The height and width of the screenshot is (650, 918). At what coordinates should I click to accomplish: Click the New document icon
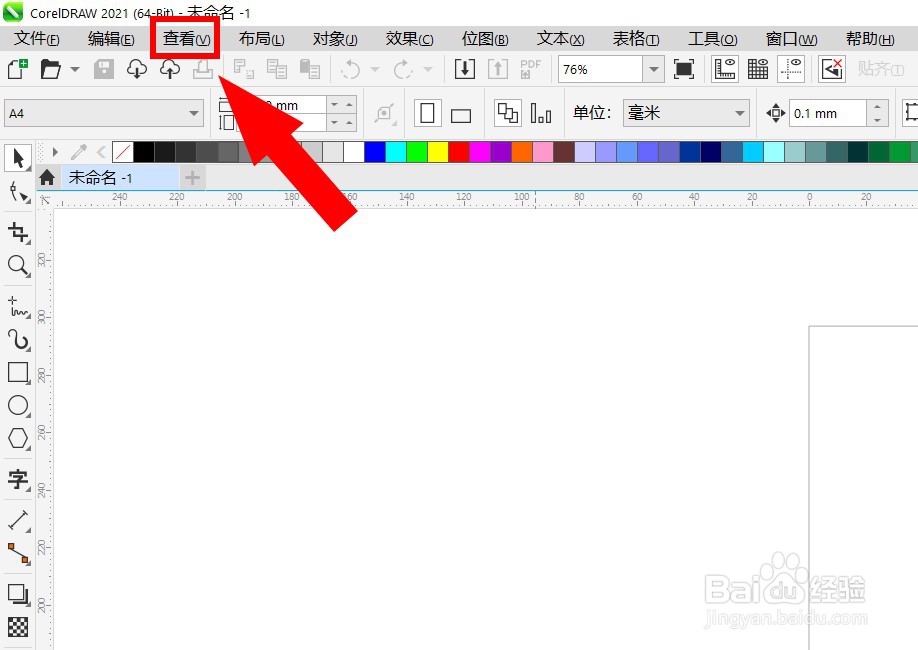[x=18, y=69]
